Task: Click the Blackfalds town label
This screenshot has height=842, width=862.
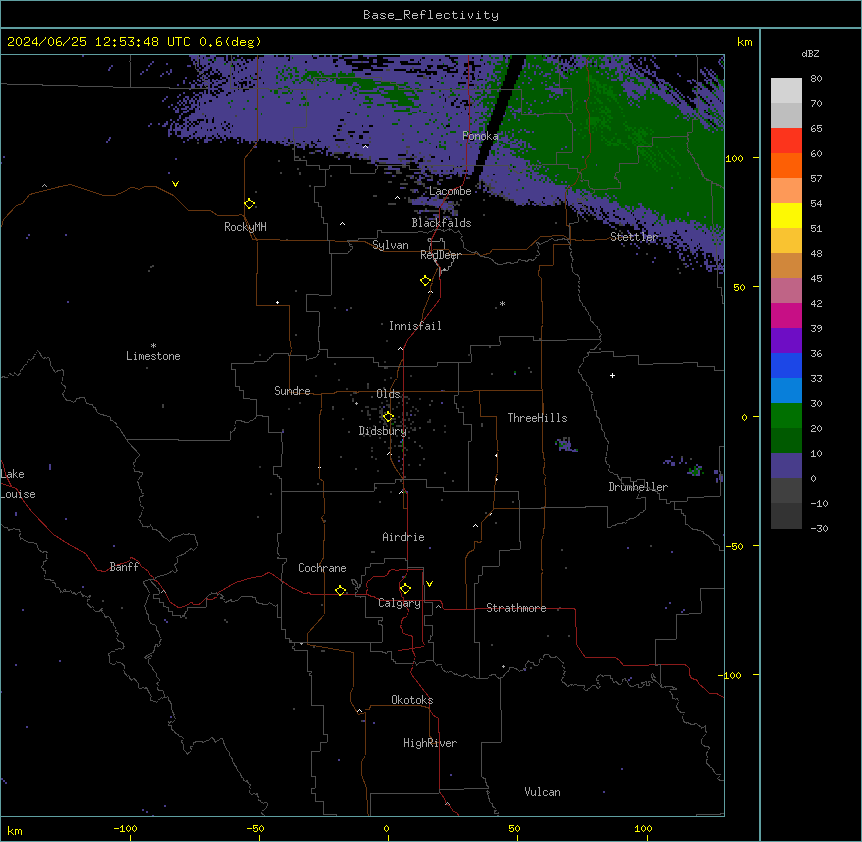Action: [441, 223]
